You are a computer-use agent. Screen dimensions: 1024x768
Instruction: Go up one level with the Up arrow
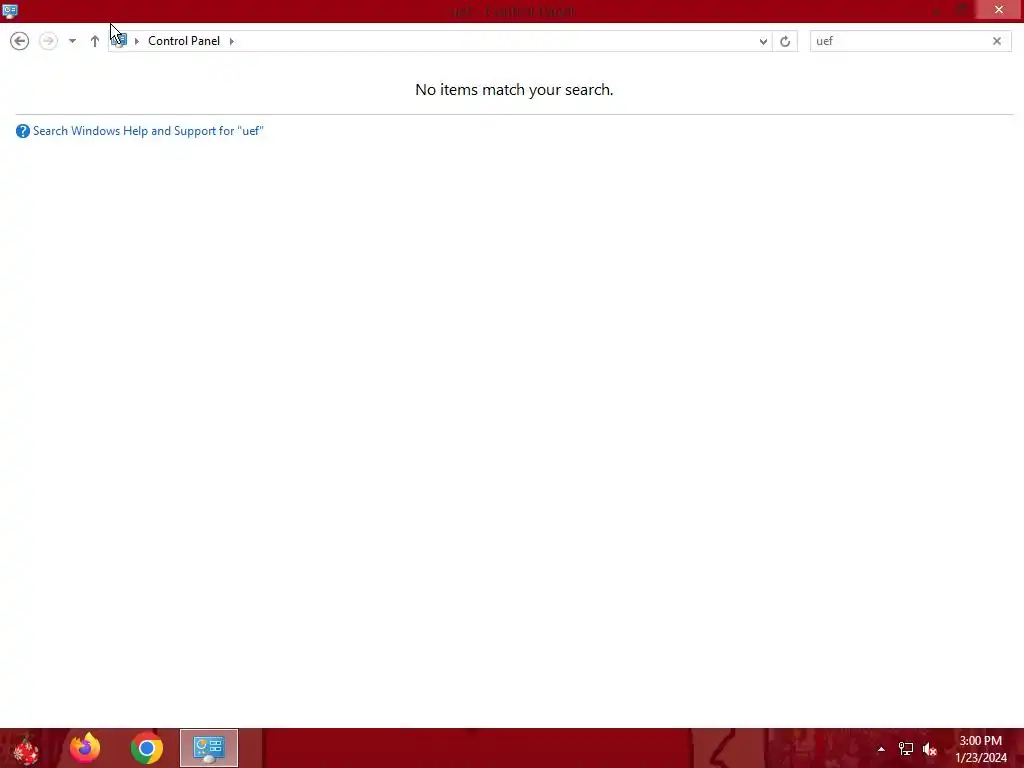95,41
